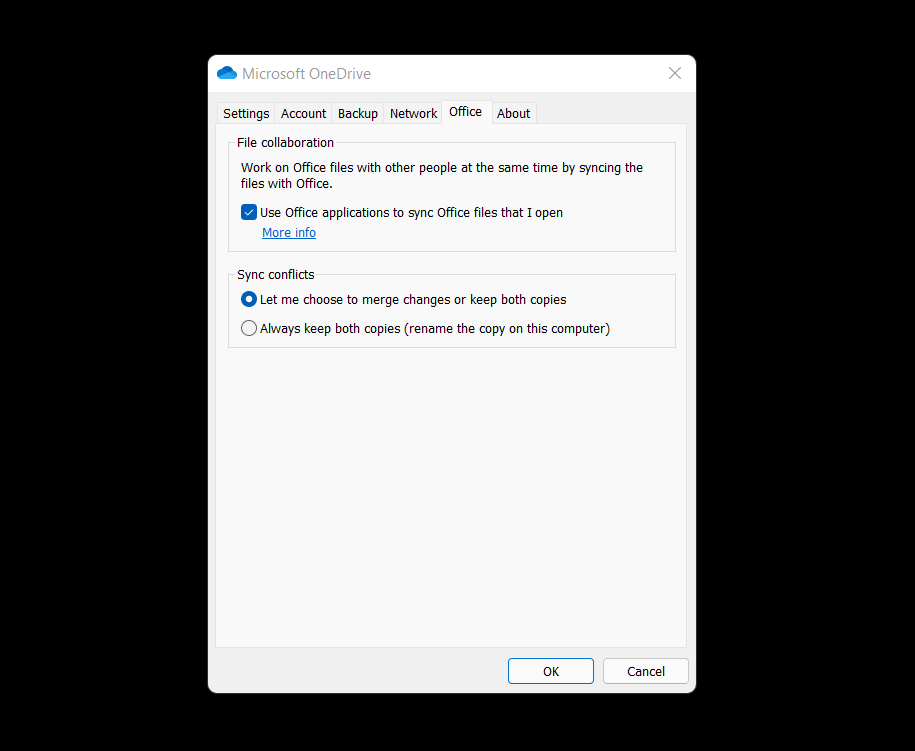Open the More info link
The width and height of the screenshot is (915, 751).
289,232
